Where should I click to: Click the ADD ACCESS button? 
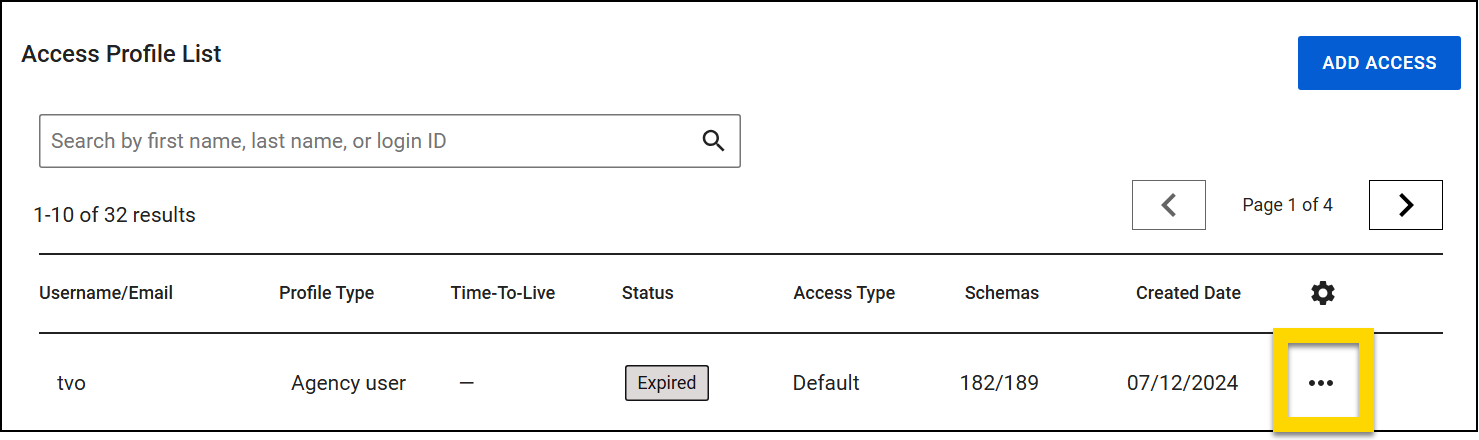coord(1379,63)
